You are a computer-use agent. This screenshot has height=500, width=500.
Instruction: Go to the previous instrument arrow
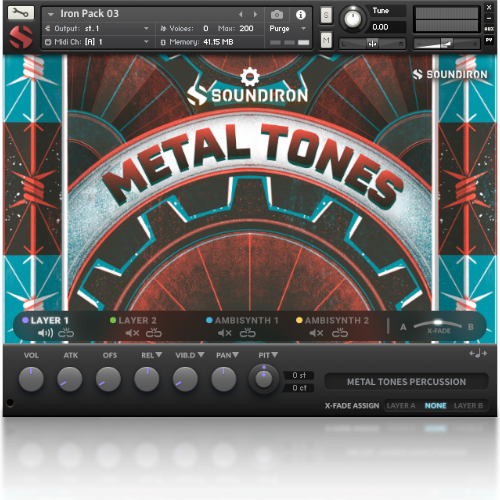click(241, 14)
